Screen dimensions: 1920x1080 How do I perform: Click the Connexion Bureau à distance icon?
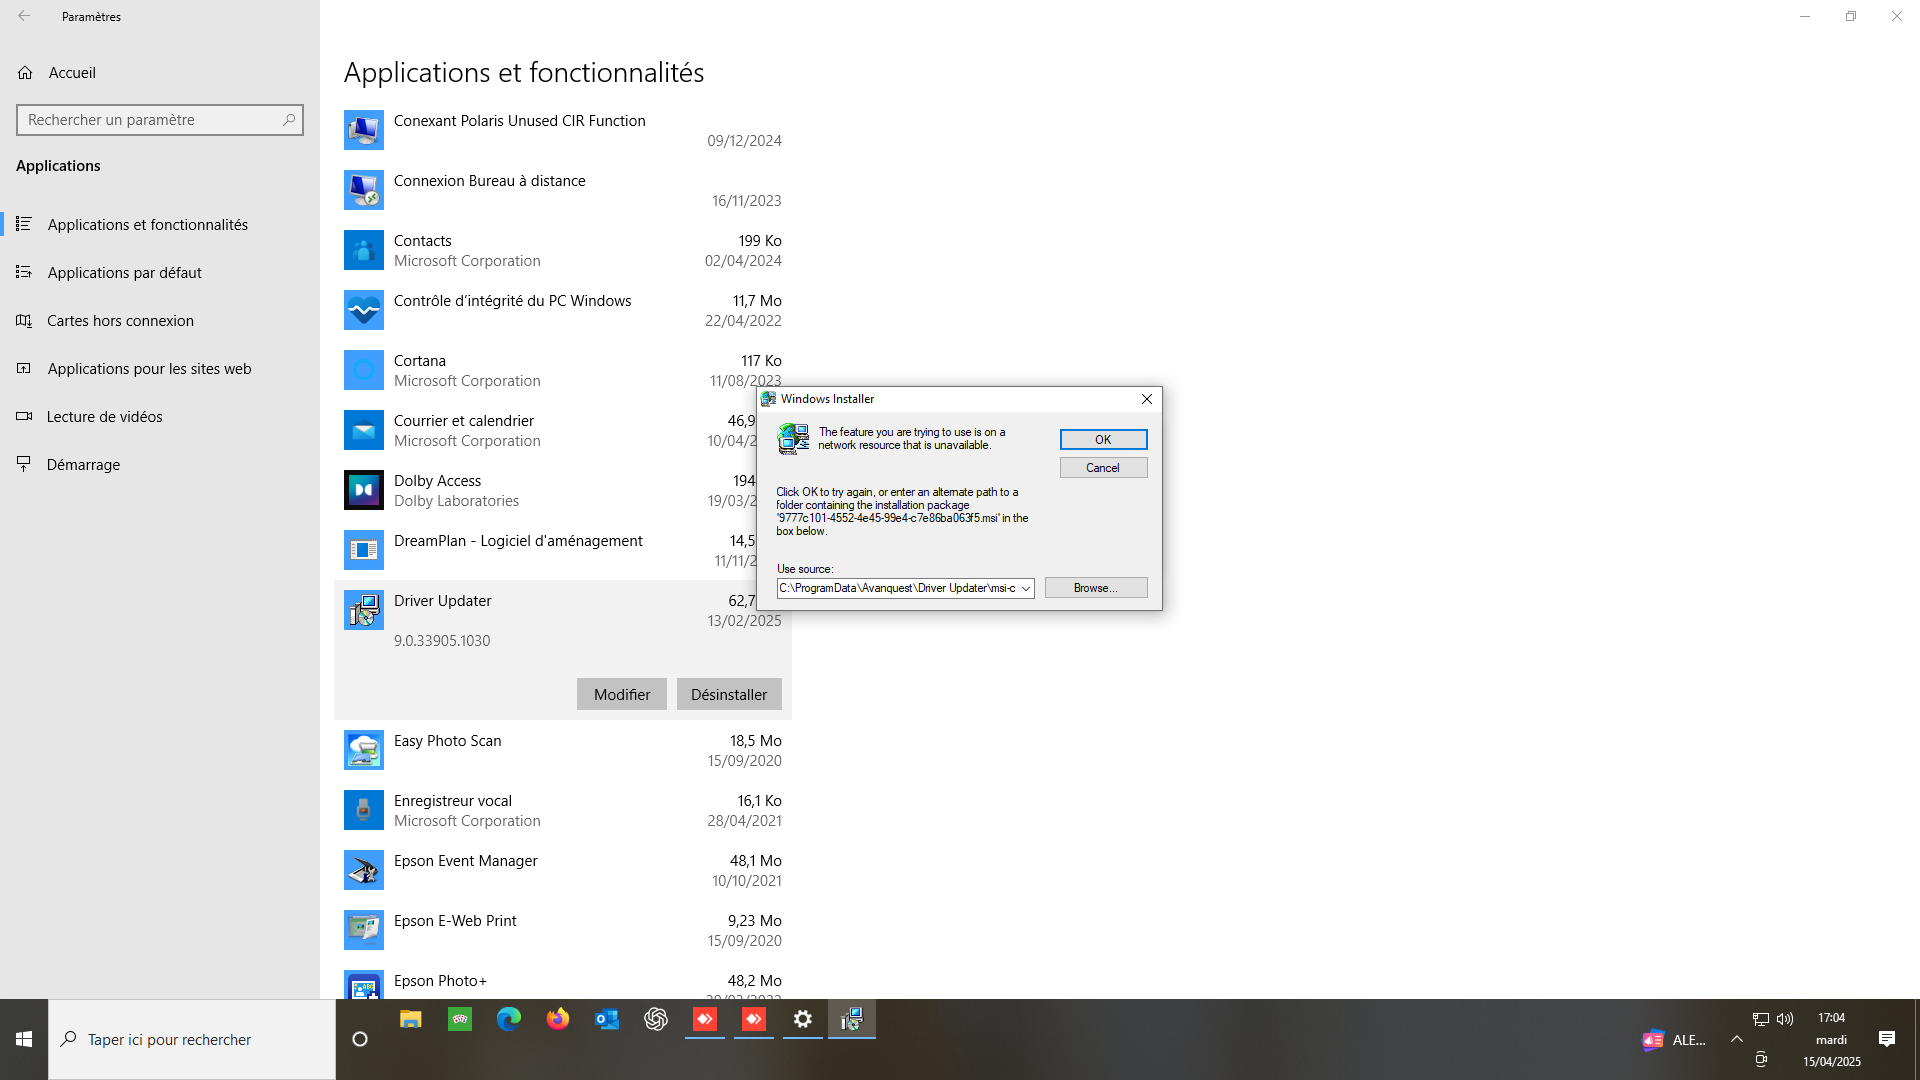click(x=364, y=190)
